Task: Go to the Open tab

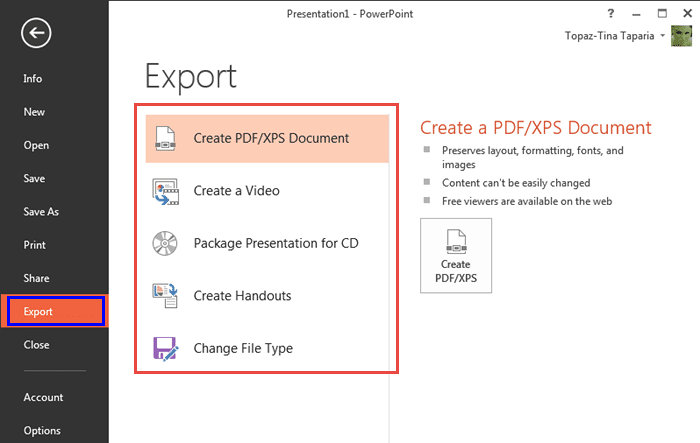Action: point(36,146)
